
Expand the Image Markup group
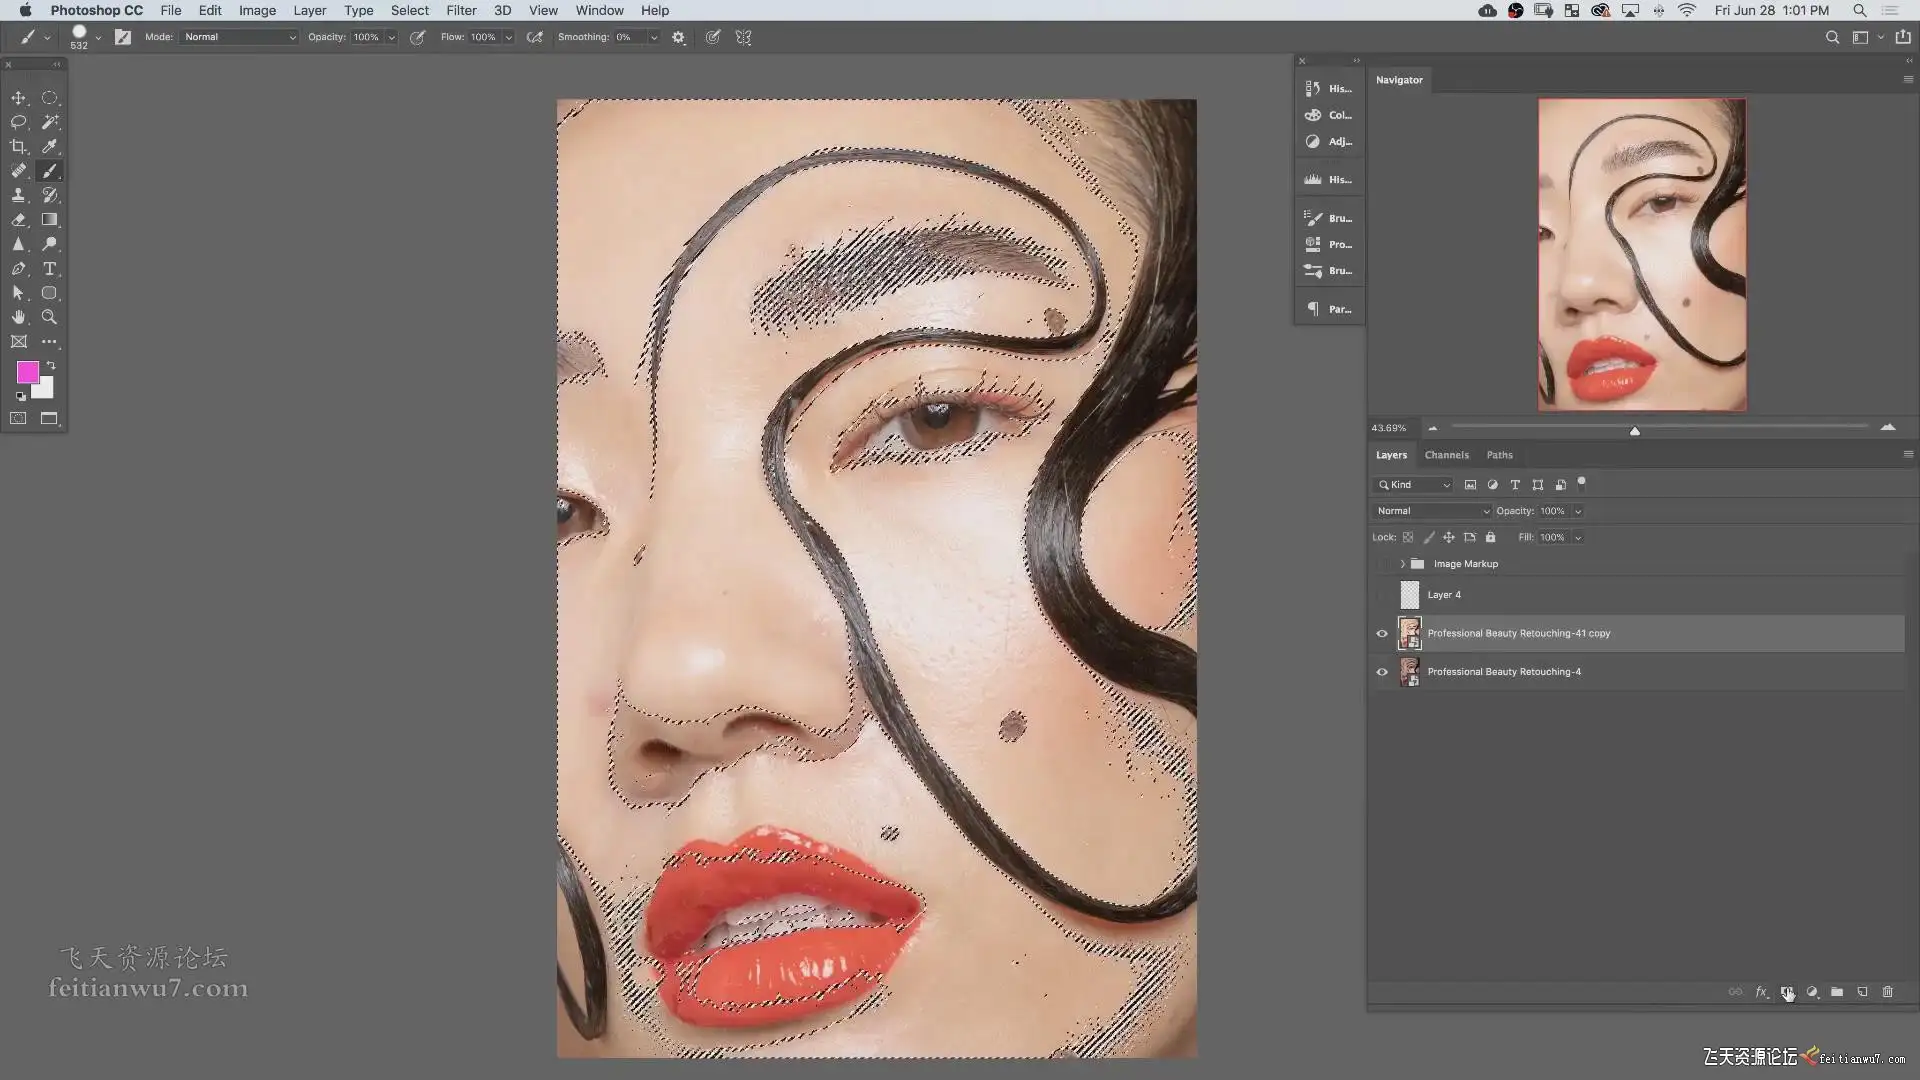pyautogui.click(x=1402, y=564)
